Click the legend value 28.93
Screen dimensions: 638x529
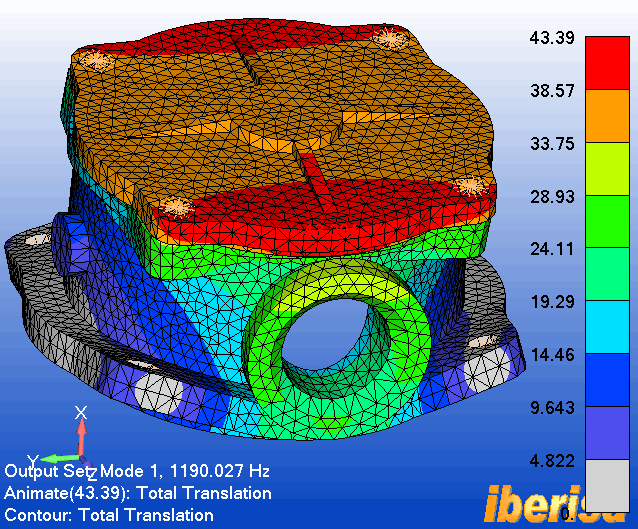(x=552, y=197)
